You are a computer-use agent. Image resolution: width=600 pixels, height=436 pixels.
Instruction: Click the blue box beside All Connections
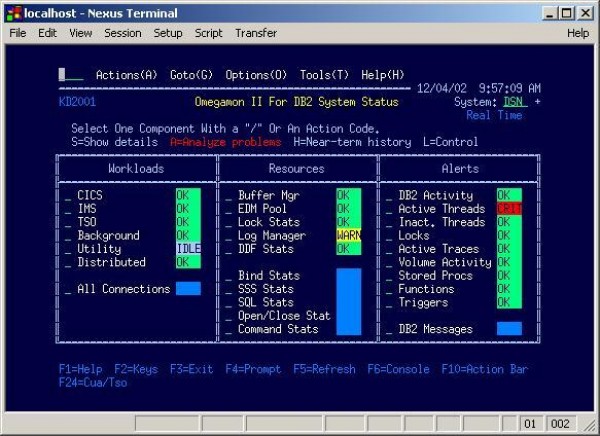(188, 289)
